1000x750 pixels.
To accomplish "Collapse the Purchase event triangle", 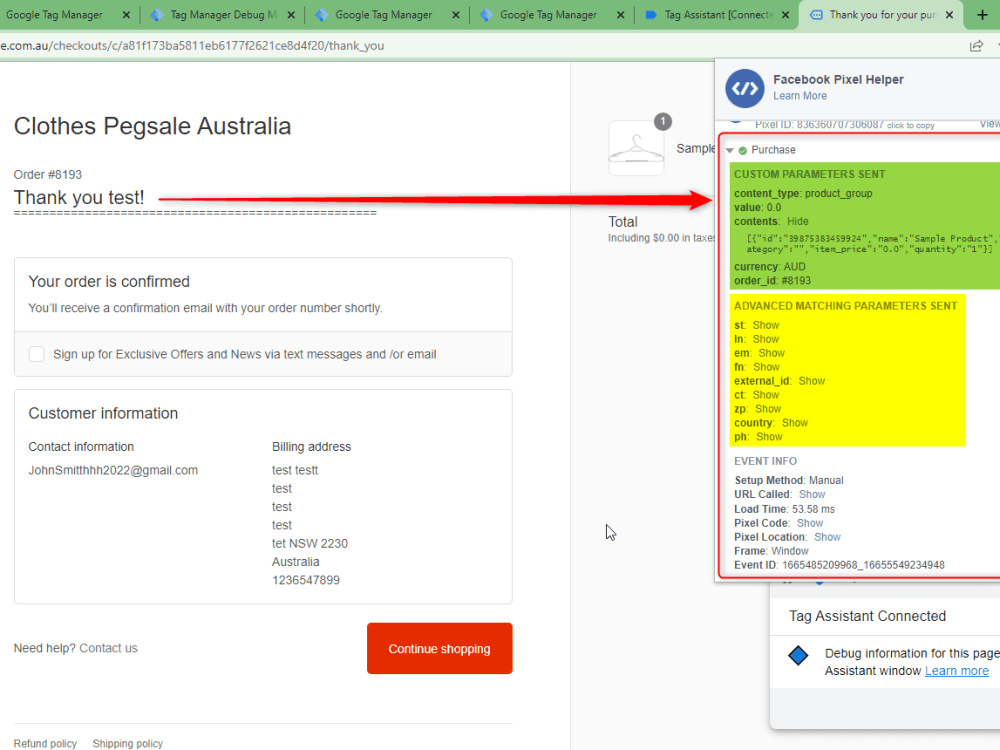I will pyautogui.click(x=730, y=151).
